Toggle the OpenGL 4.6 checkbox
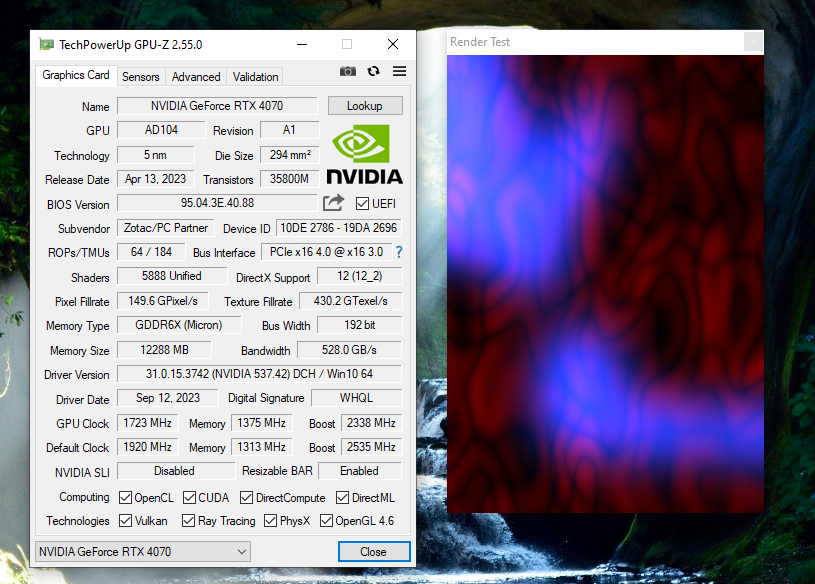The image size is (815, 584). pyautogui.click(x=326, y=521)
